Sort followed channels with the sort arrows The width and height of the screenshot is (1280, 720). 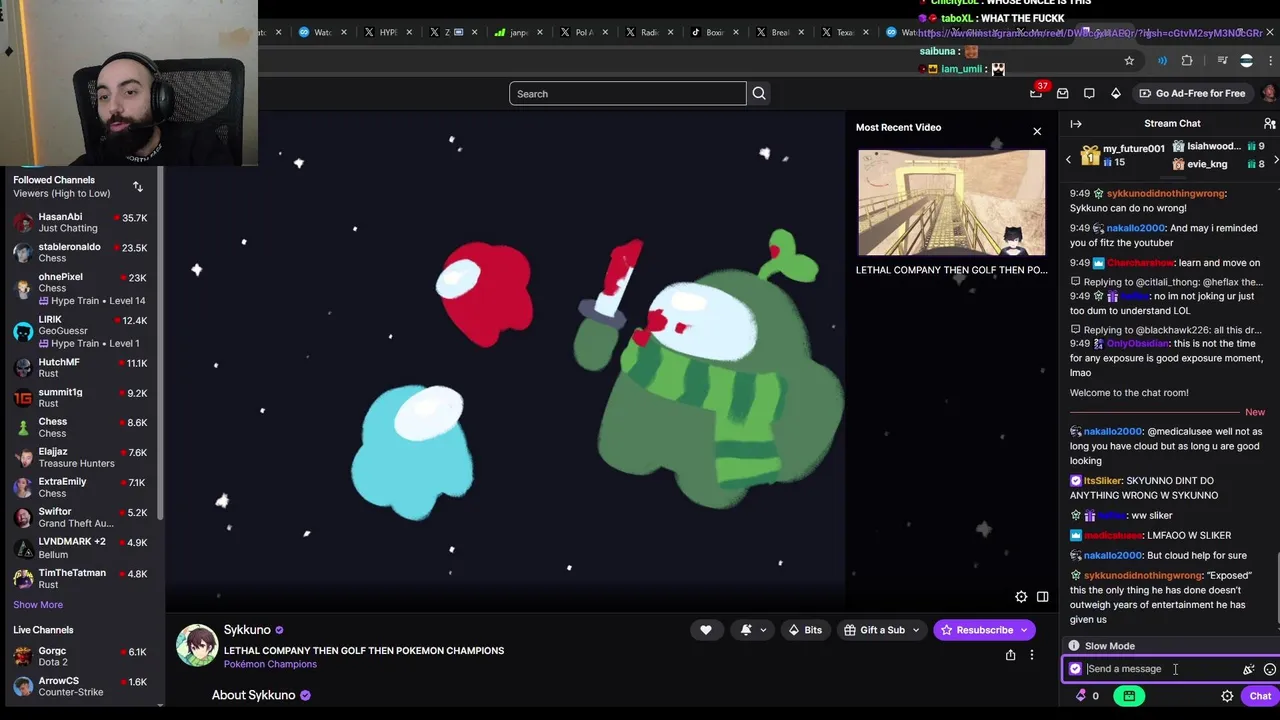click(138, 187)
